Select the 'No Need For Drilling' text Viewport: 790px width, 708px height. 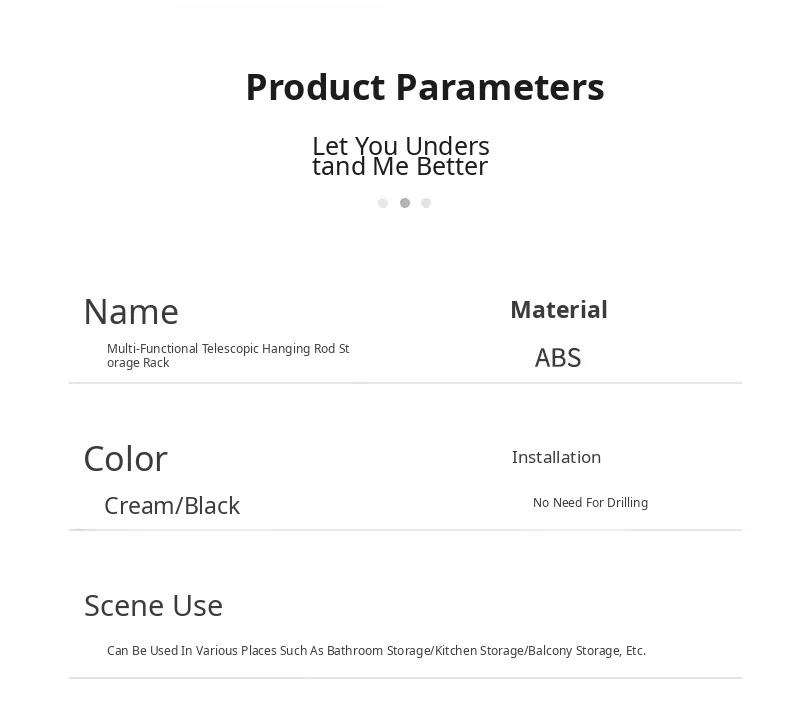pos(590,503)
